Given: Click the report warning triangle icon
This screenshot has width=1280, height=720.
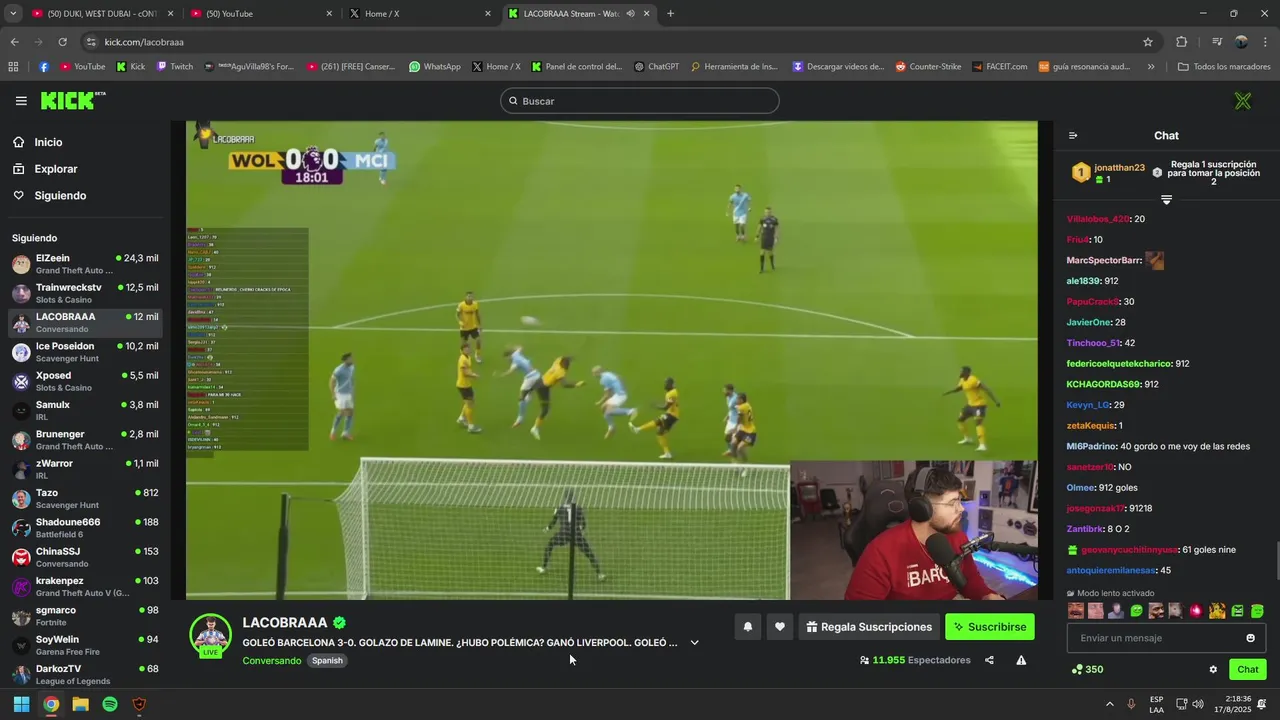Looking at the screenshot, I should 1021,660.
